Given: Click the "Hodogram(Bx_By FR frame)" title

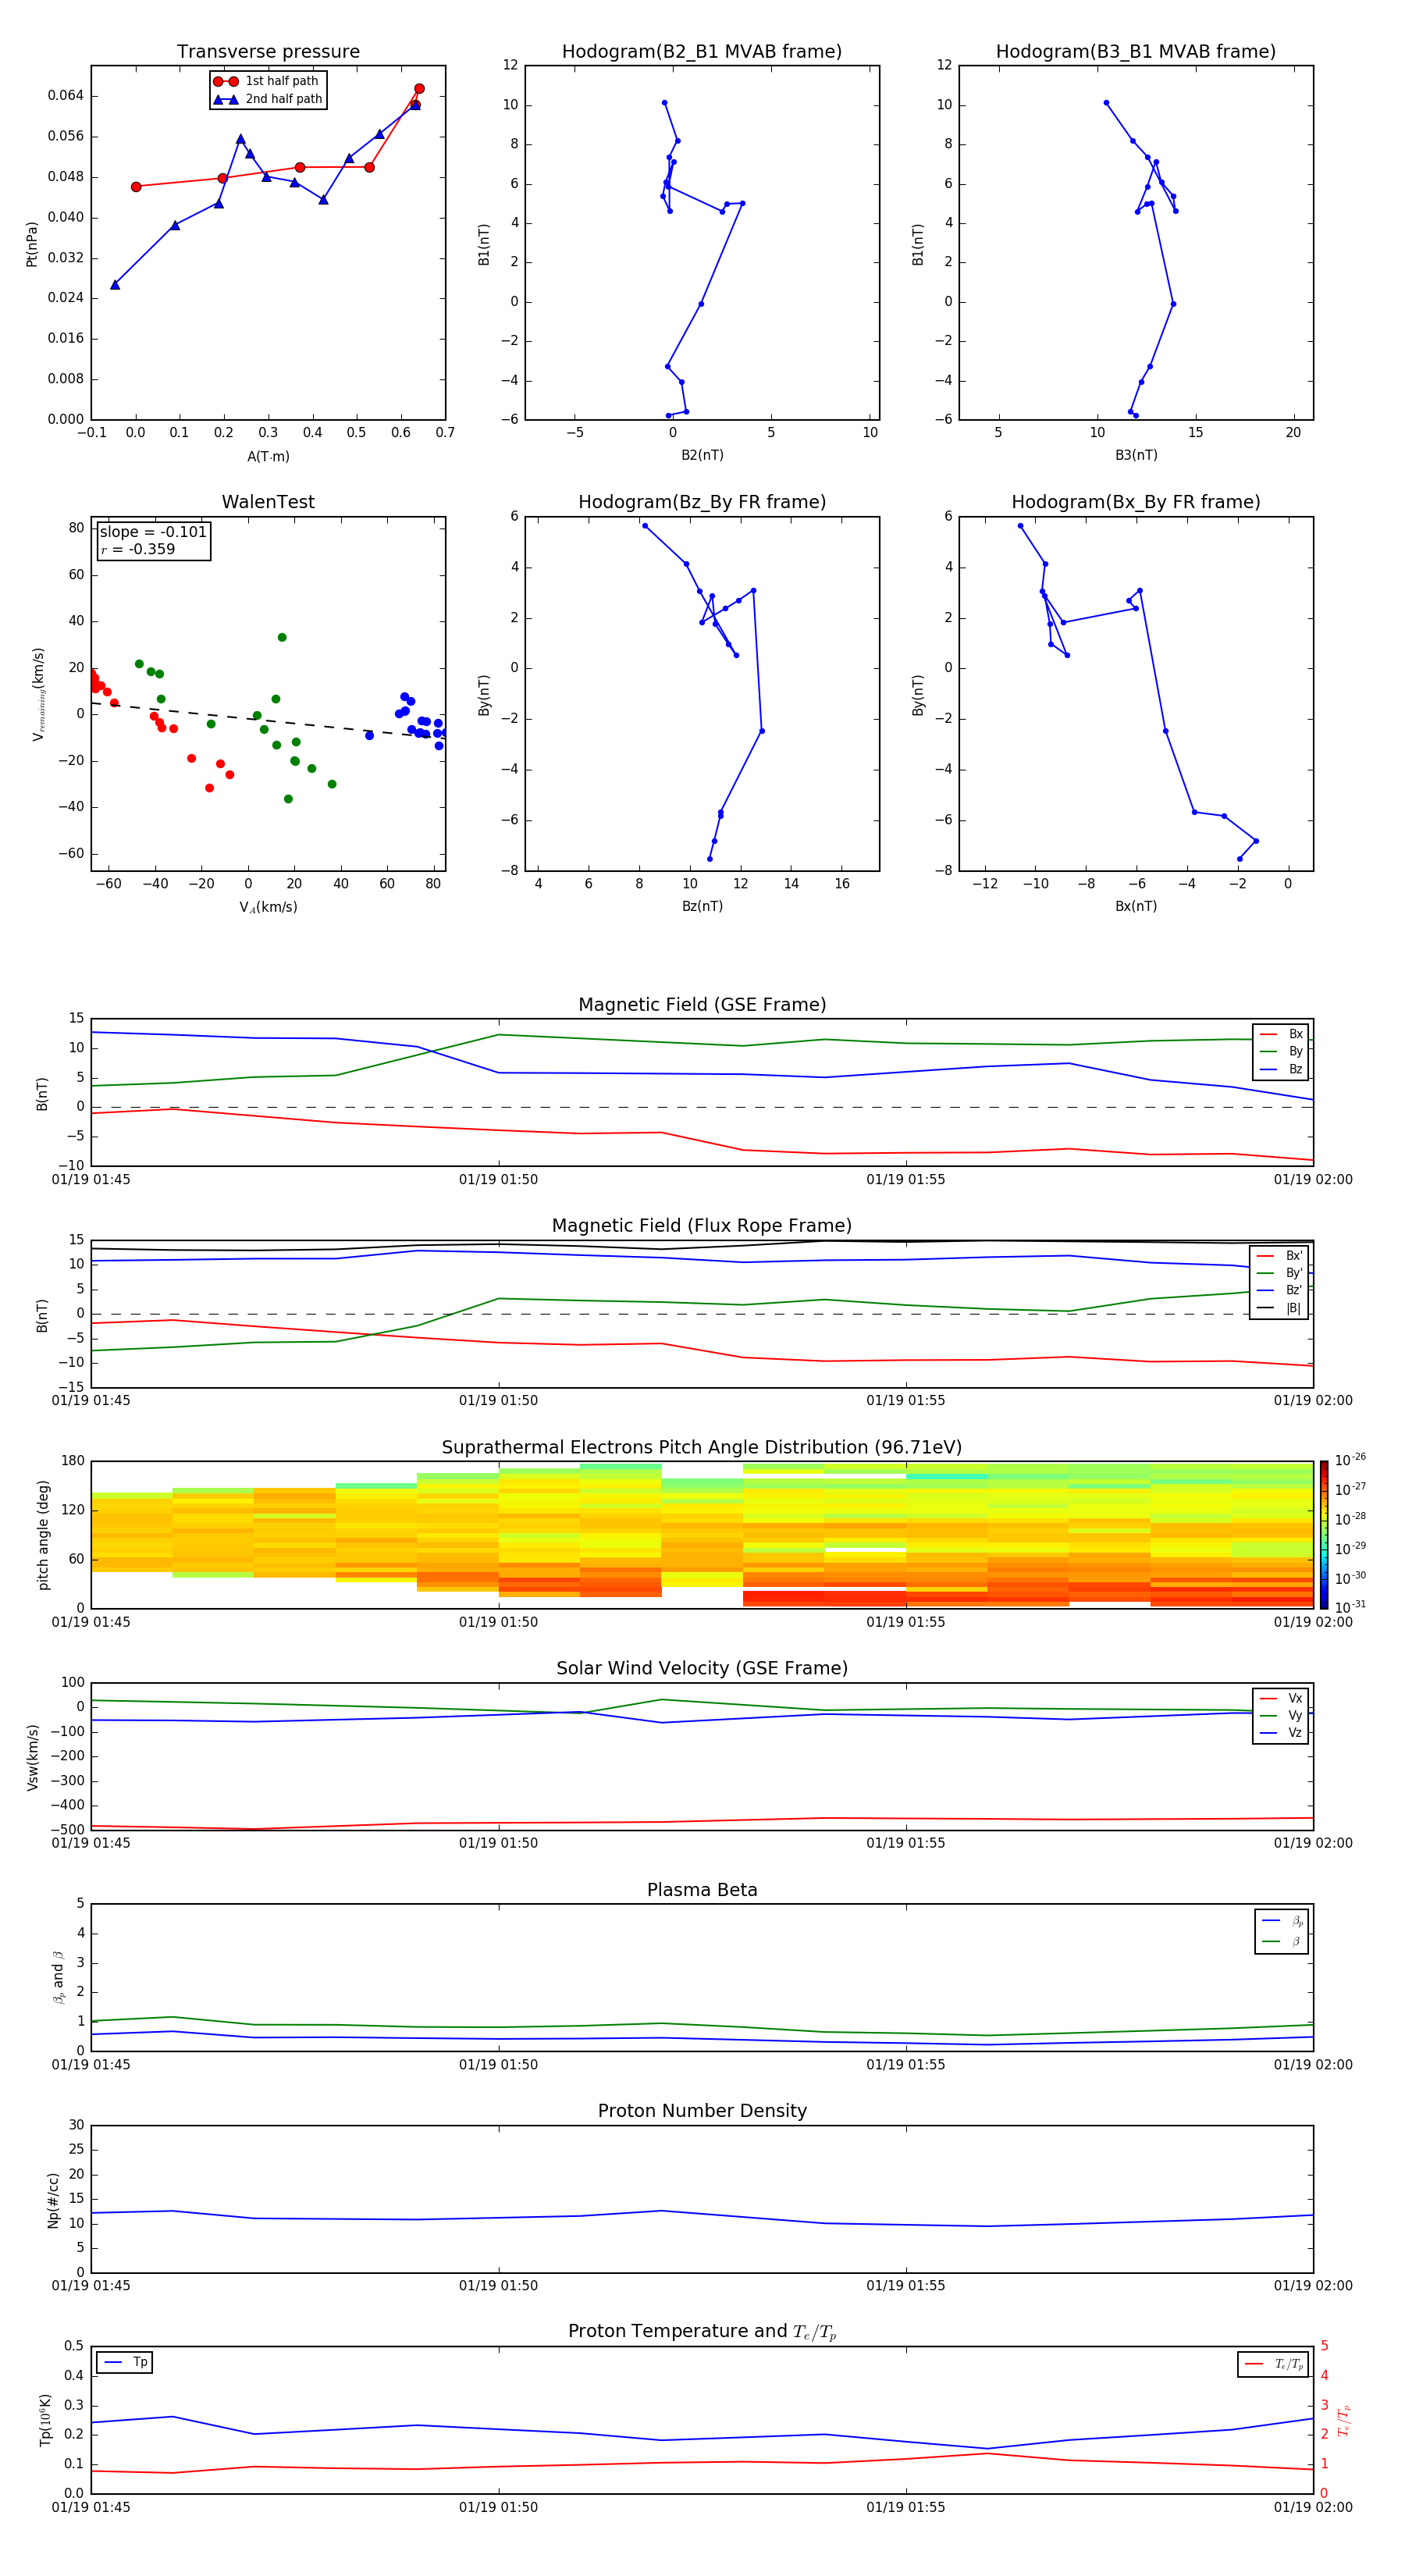Looking at the screenshot, I should 1135,502.
